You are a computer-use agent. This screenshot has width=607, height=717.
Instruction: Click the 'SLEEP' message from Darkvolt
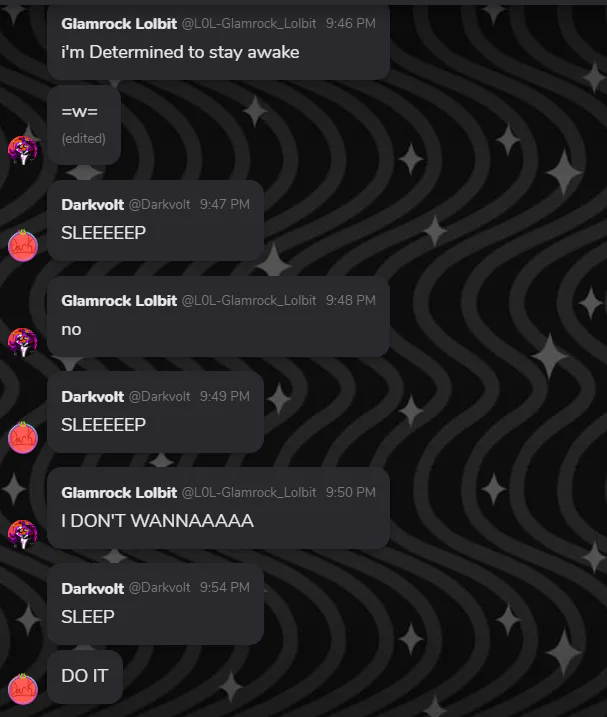(x=88, y=617)
